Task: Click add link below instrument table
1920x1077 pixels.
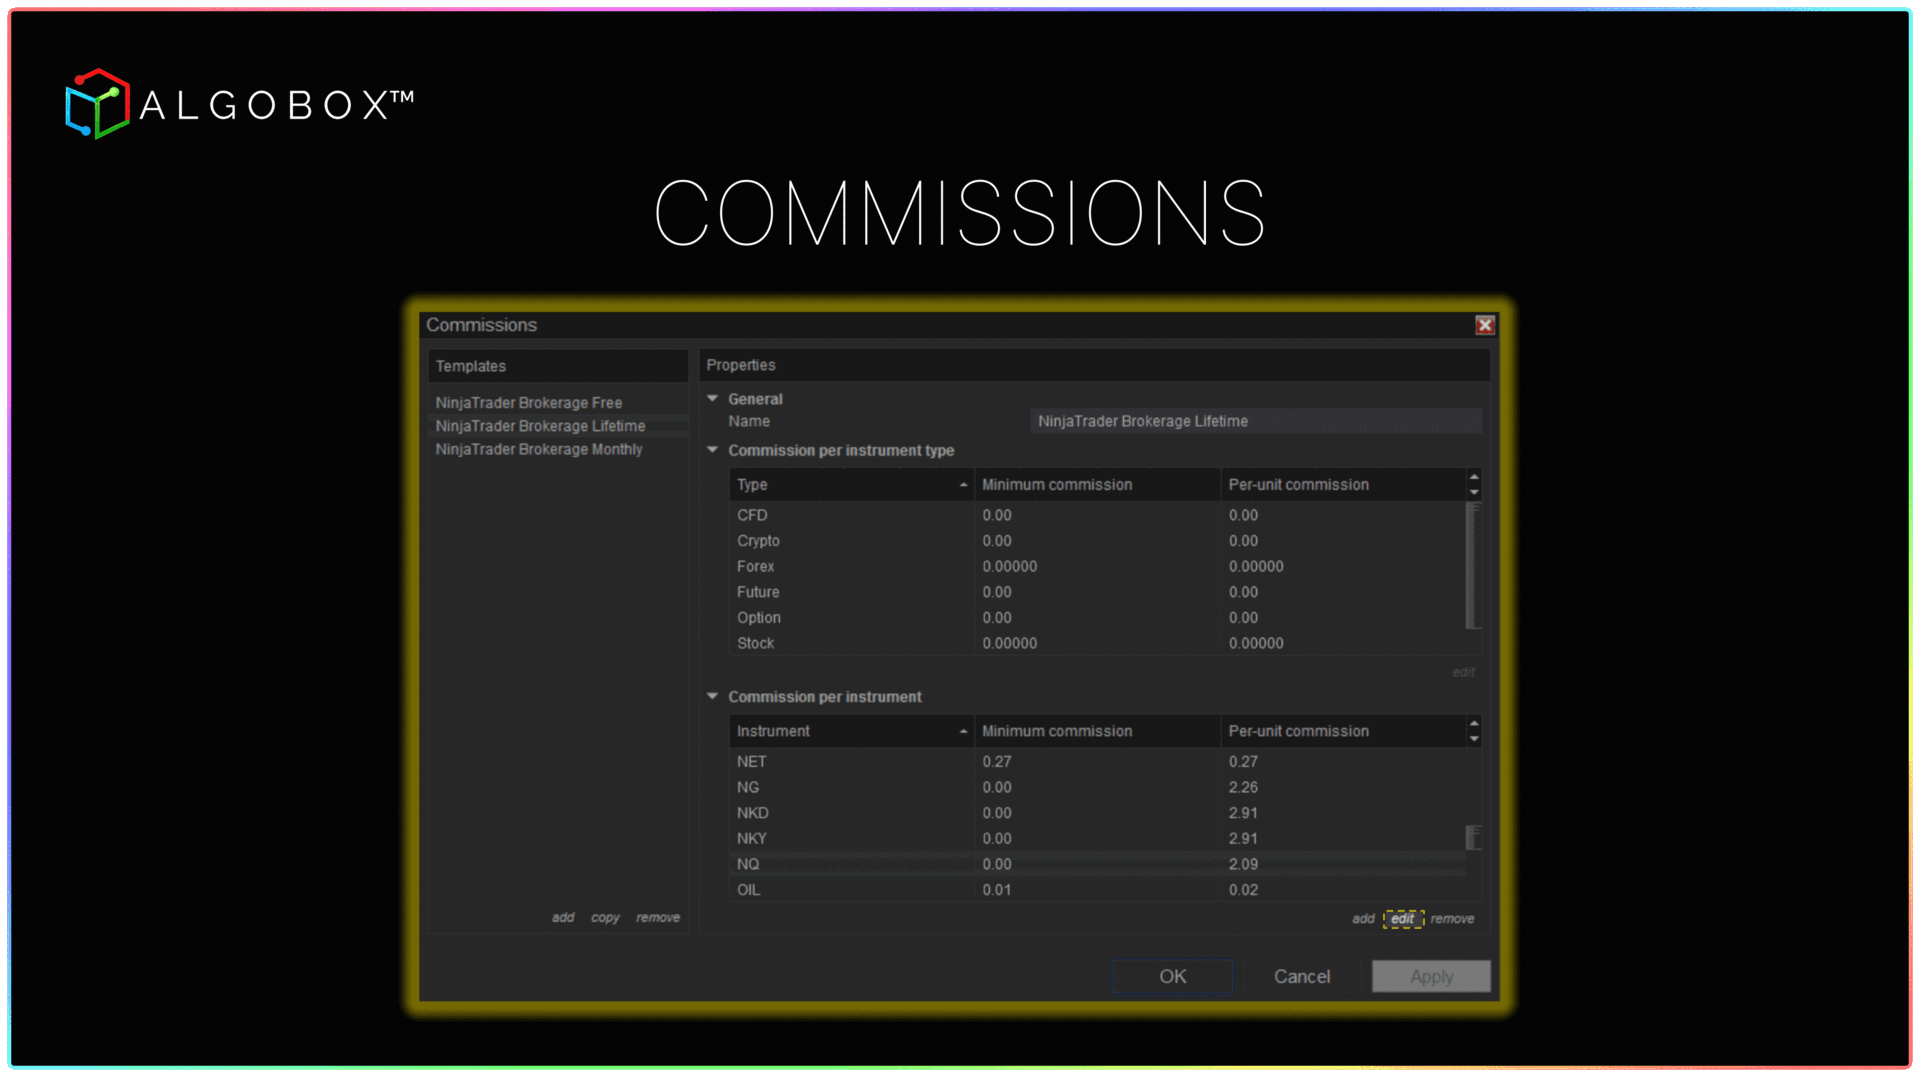Action: click(x=1363, y=919)
